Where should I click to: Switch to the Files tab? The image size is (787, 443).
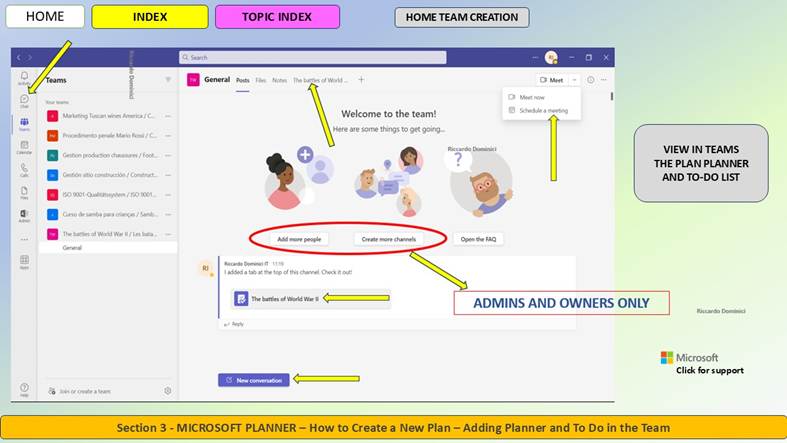(x=260, y=80)
